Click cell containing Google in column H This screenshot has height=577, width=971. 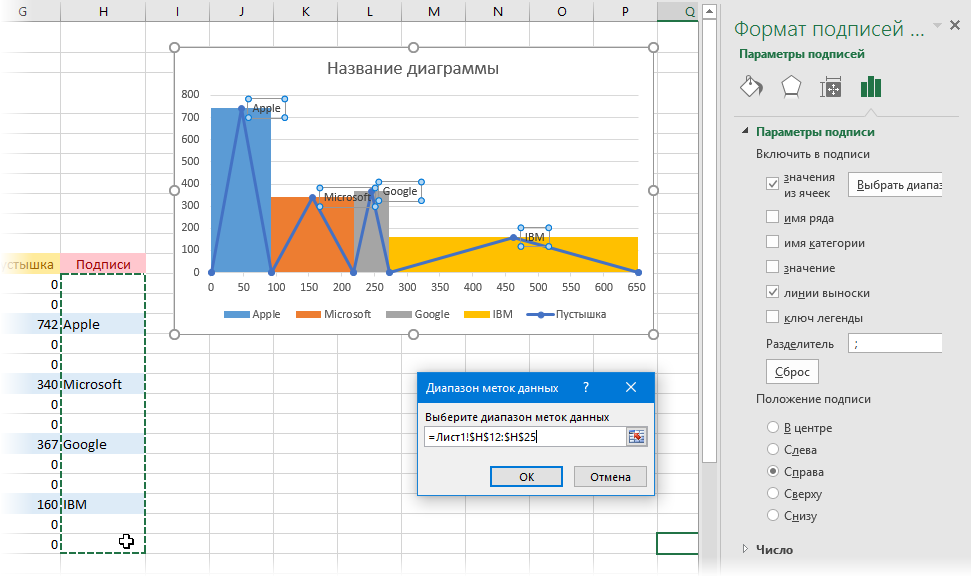(x=103, y=444)
